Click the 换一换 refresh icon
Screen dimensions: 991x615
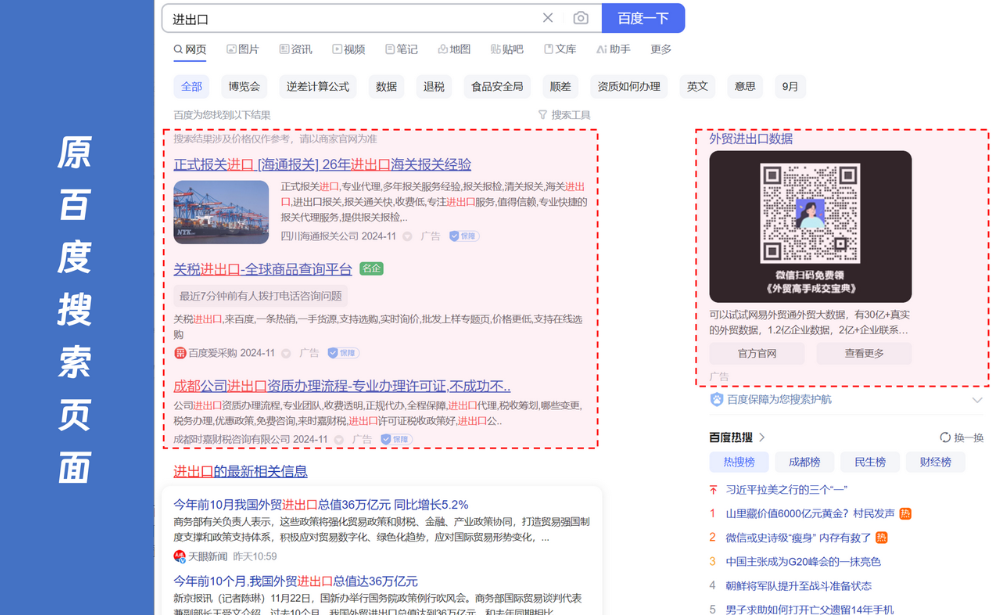tap(945, 438)
